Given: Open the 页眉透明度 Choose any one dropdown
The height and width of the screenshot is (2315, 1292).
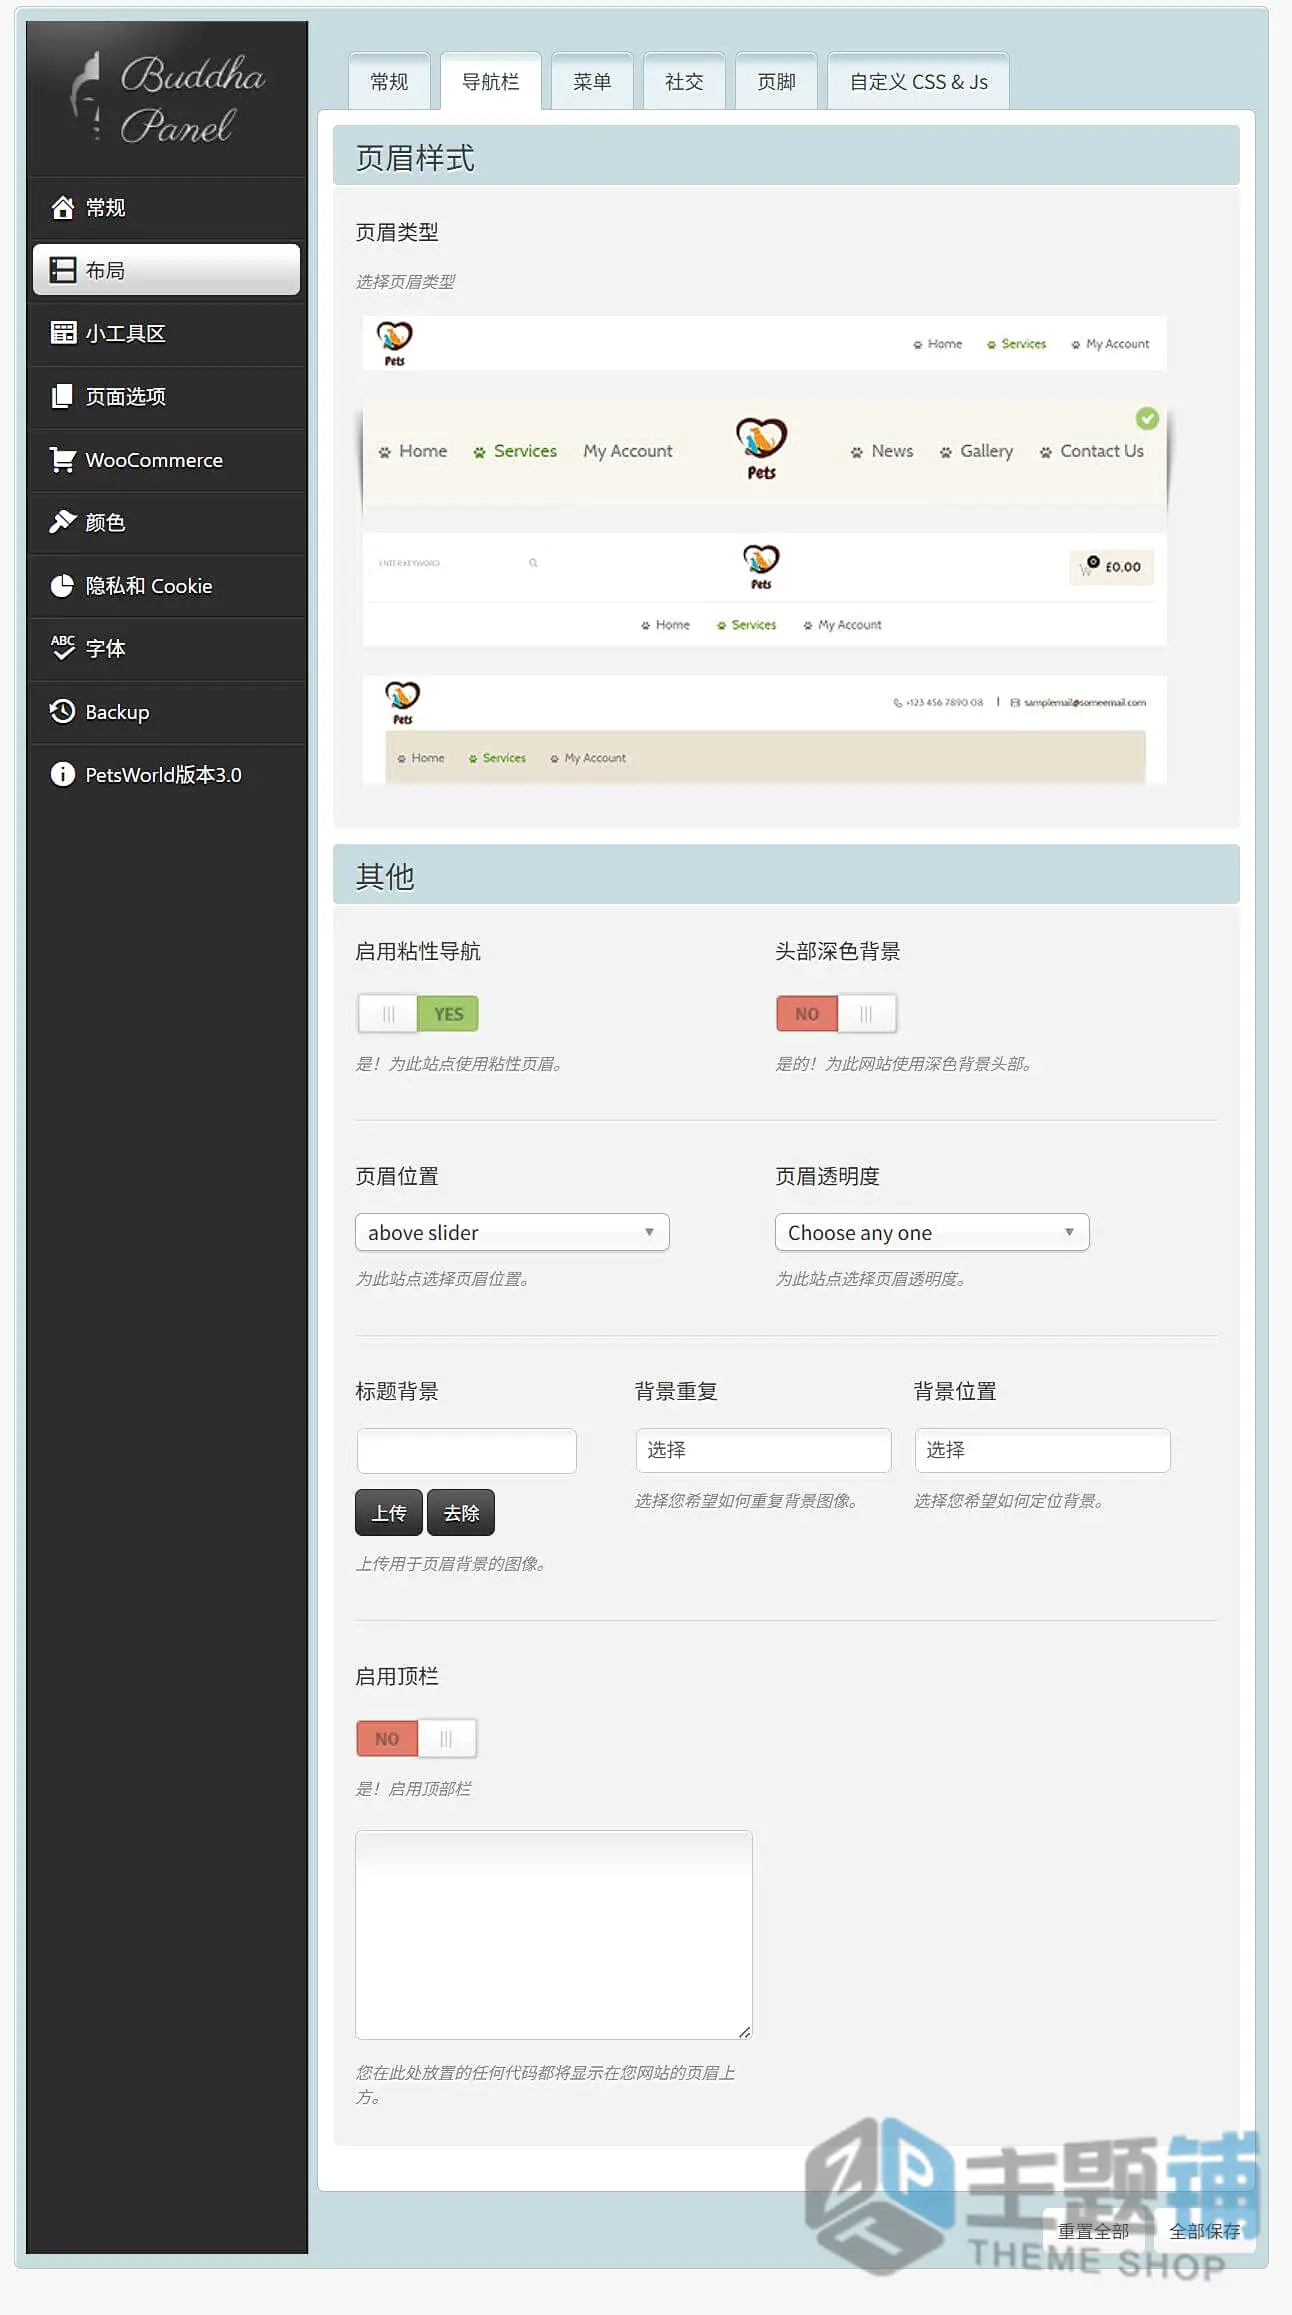Looking at the screenshot, I should click(x=932, y=1232).
